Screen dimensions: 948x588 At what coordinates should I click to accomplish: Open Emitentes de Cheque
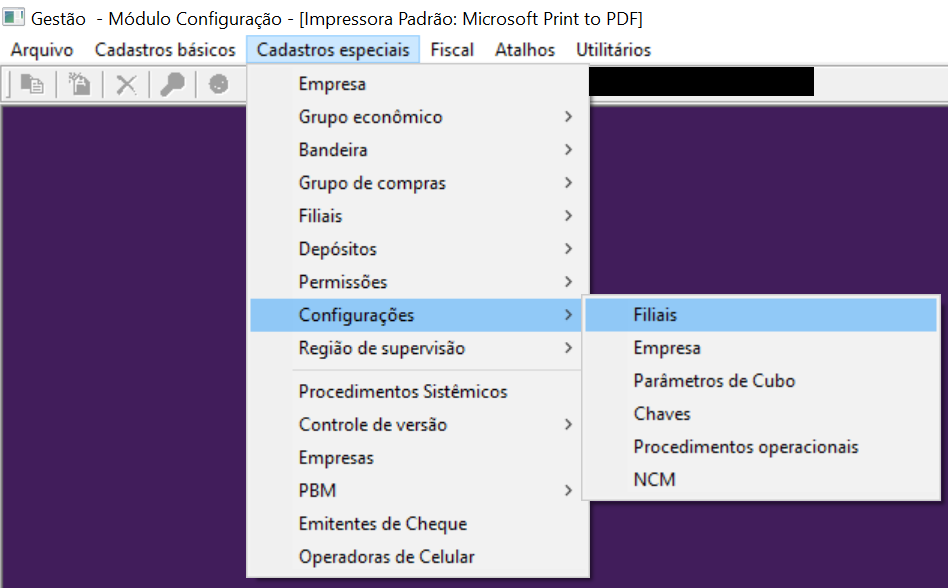[382, 524]
